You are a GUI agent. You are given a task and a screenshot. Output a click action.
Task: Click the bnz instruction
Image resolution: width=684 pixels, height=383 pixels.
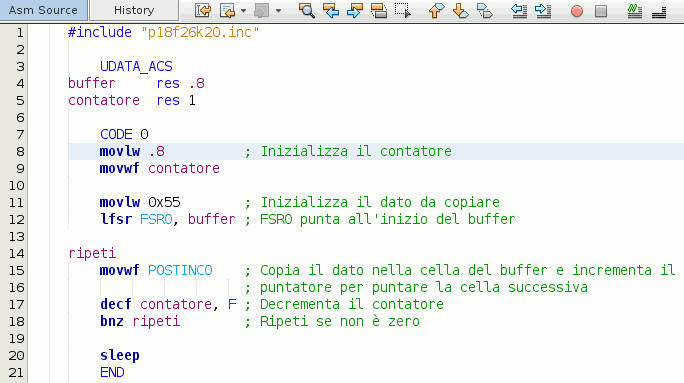(x=112, y=321)
